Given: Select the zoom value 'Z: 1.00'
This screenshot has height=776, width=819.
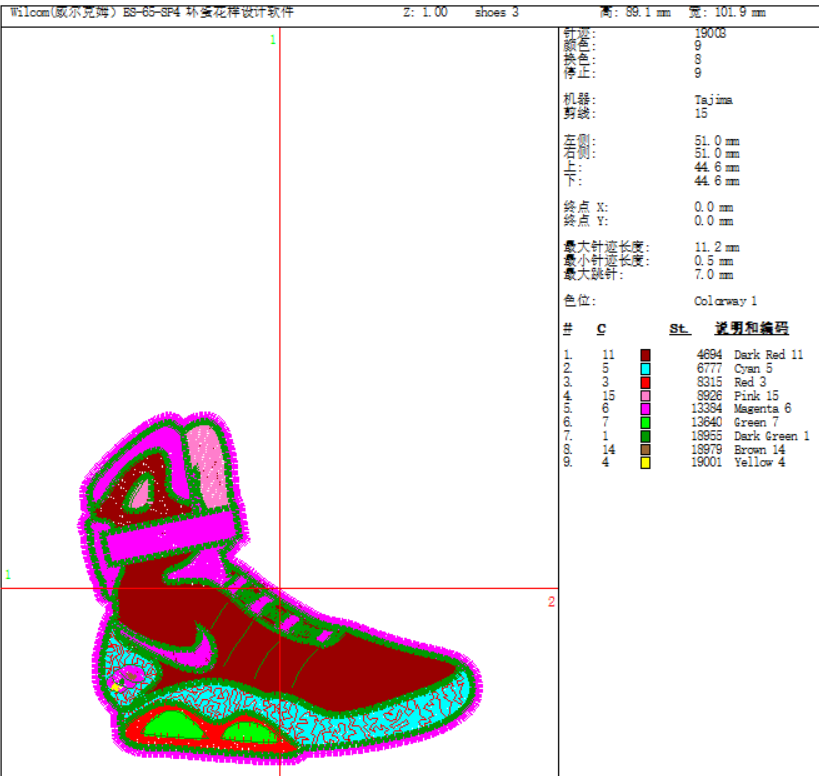Looking at the screenshot, I should (x=425, y=12).
